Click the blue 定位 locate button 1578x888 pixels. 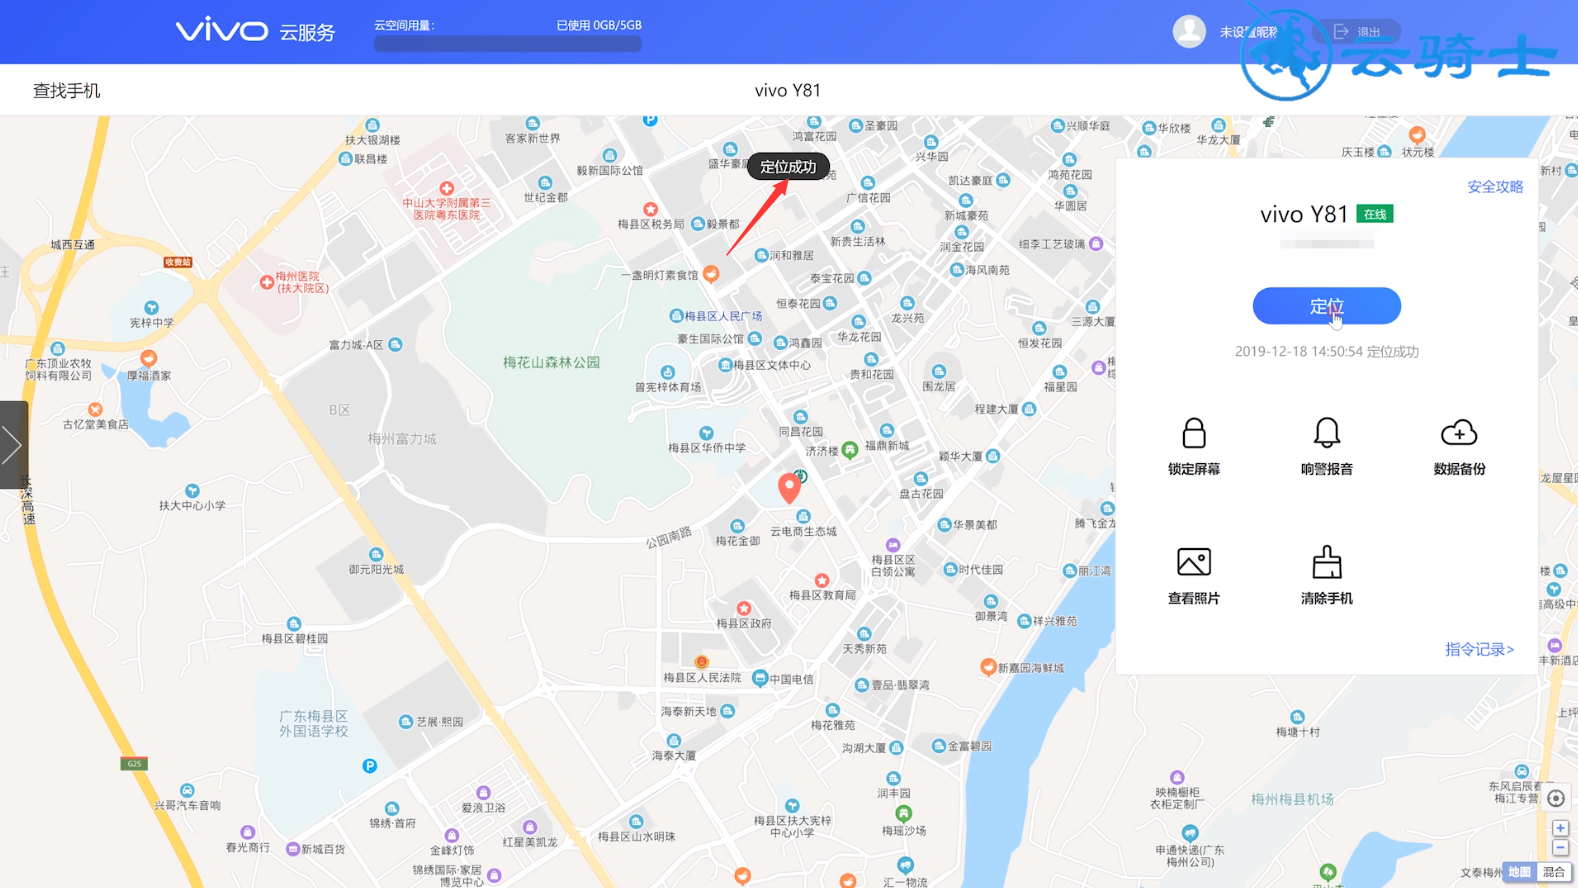[1326, 306]
